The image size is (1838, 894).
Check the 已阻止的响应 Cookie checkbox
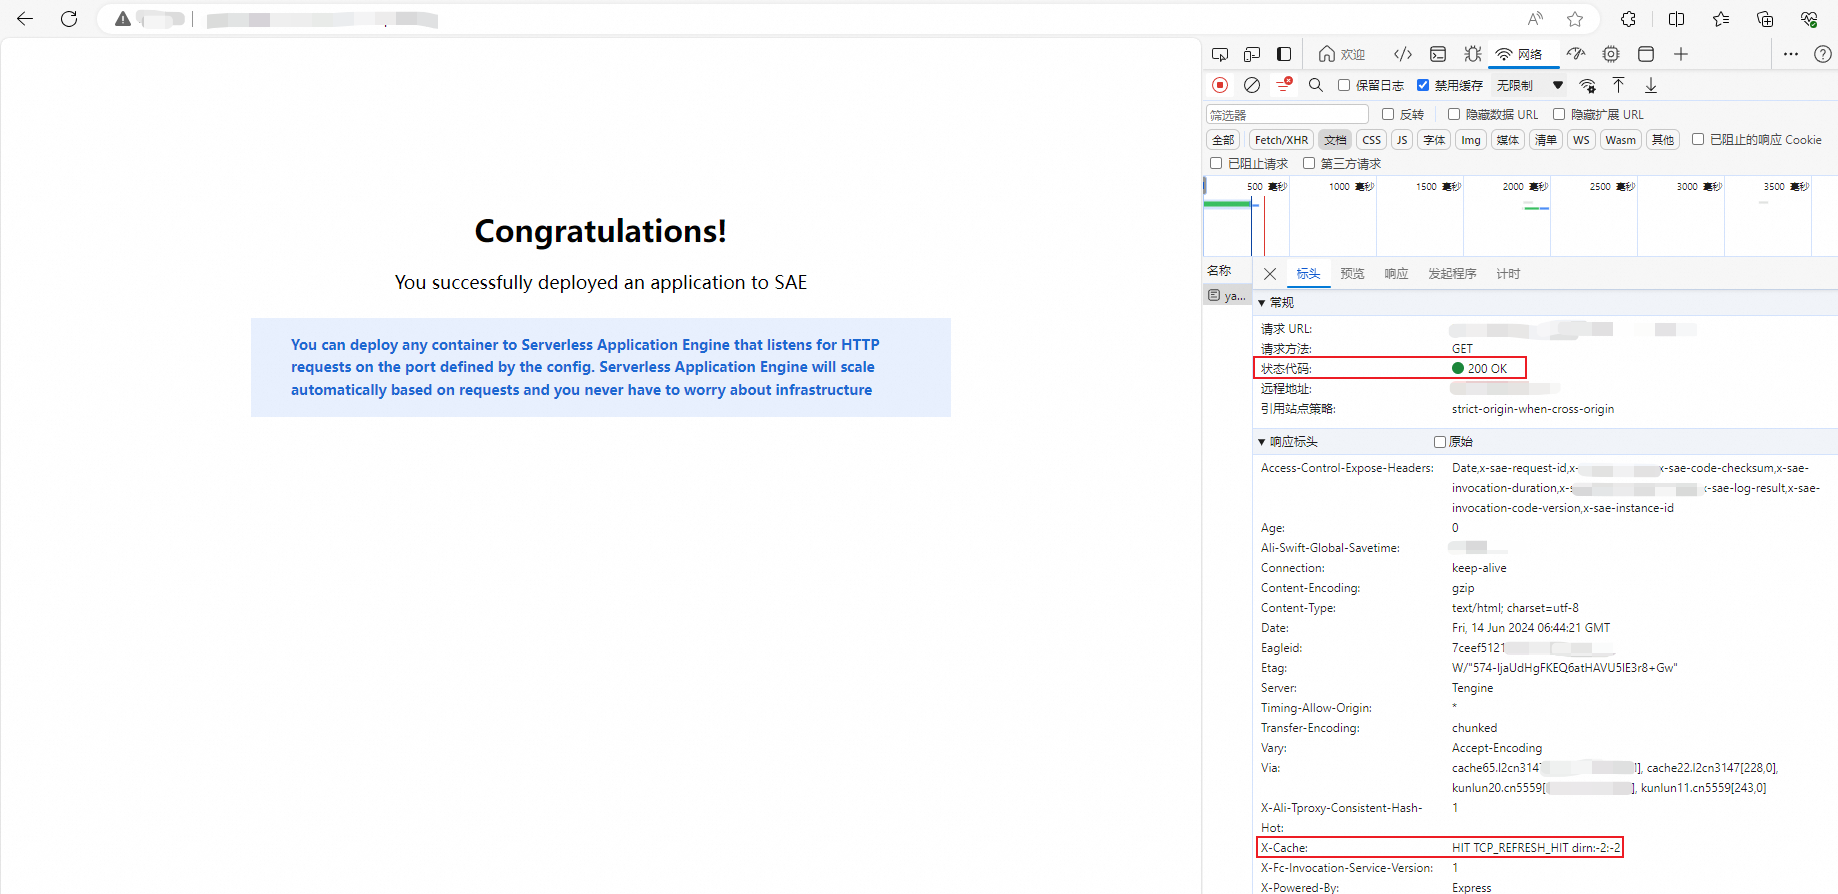click(x=1698, y=139)
